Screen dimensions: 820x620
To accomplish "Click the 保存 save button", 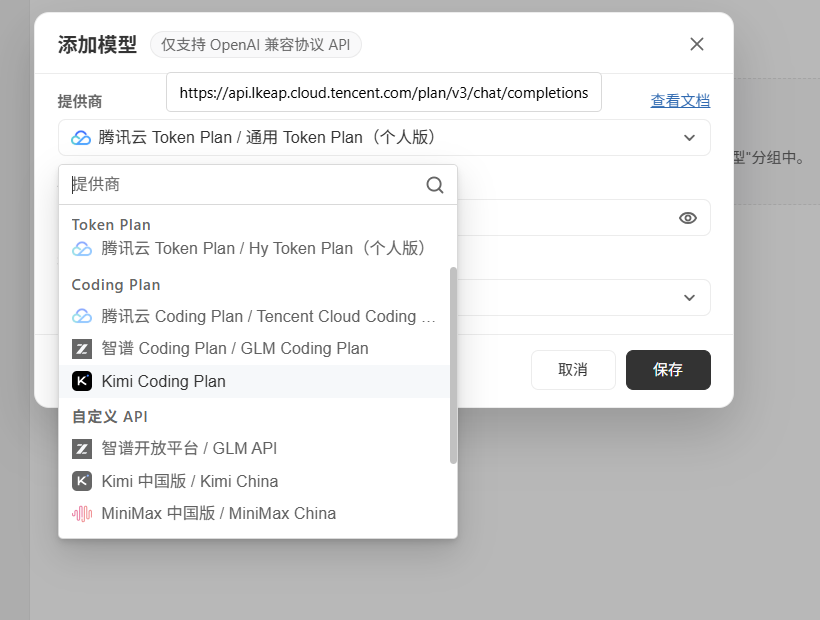I will point(668,370).
